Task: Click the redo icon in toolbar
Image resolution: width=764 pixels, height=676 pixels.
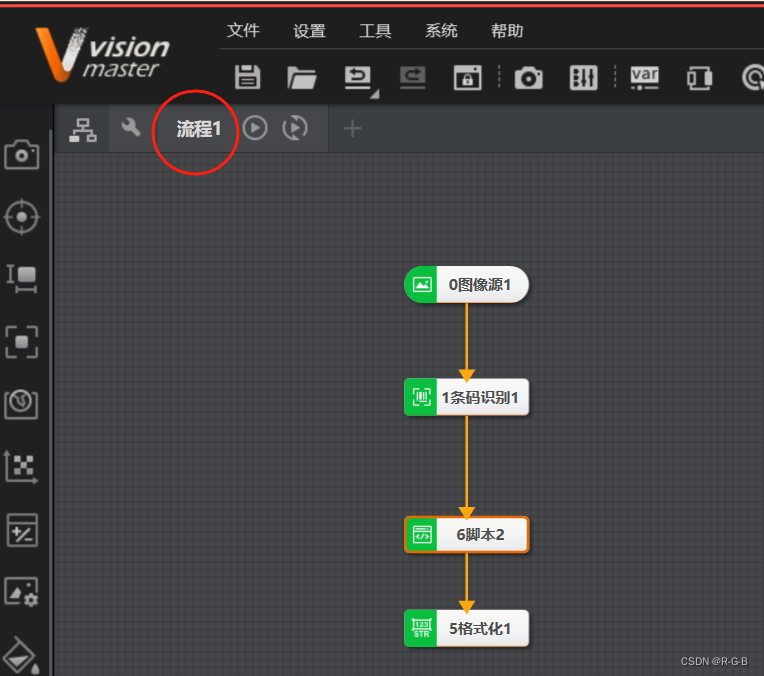Action: pyautogui.click(x=413, y=77)
